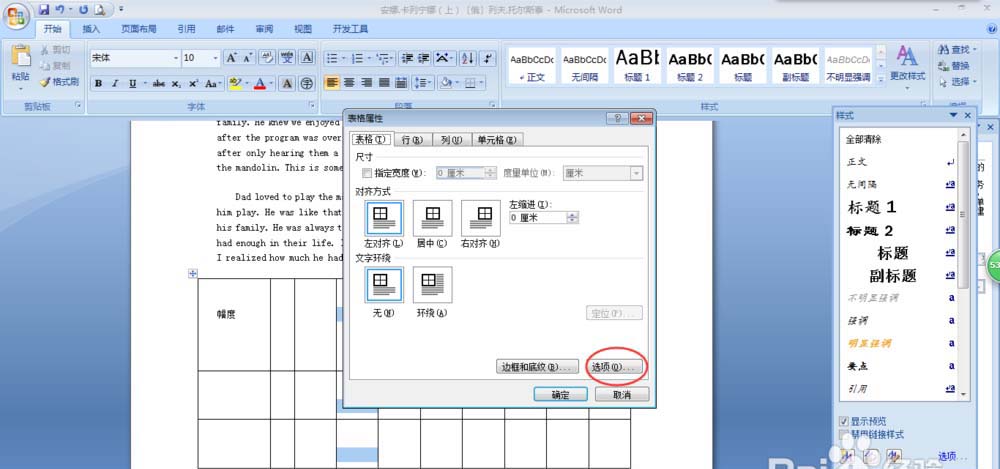Switch to the 页面布局 ribbon tab

pos(139,29)
